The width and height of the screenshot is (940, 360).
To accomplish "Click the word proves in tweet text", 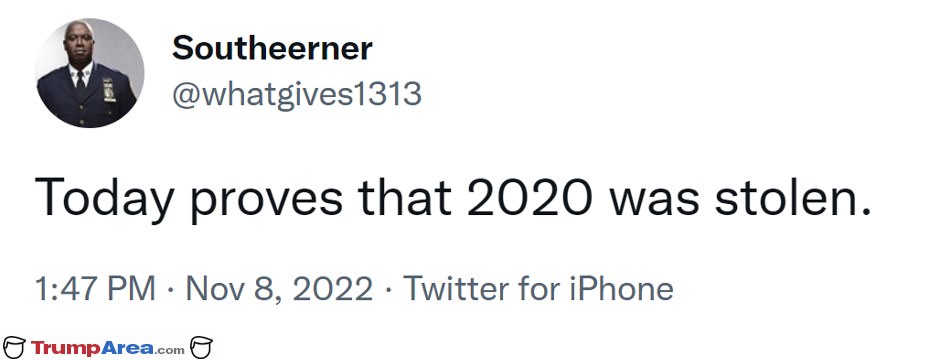I will click(x=267, y=202).
